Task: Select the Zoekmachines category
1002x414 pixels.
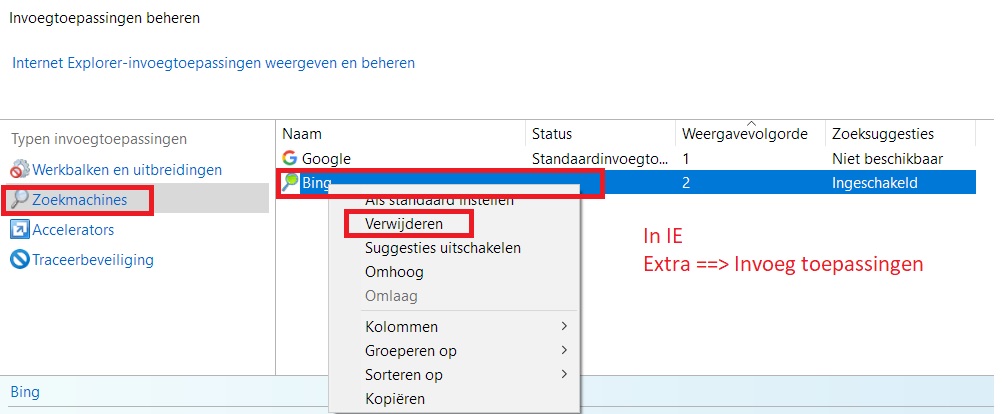Action: [80, 200]
